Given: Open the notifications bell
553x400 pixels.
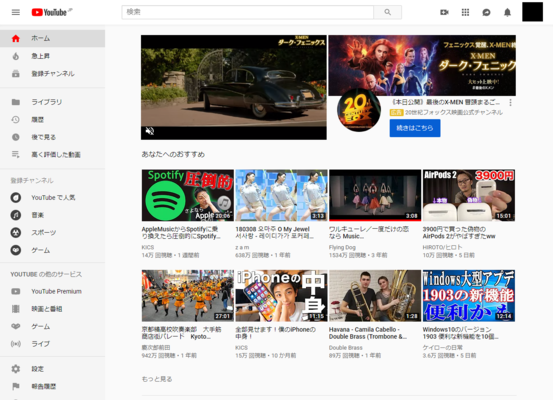Looking at the screenshot, I should click(507, 12).
